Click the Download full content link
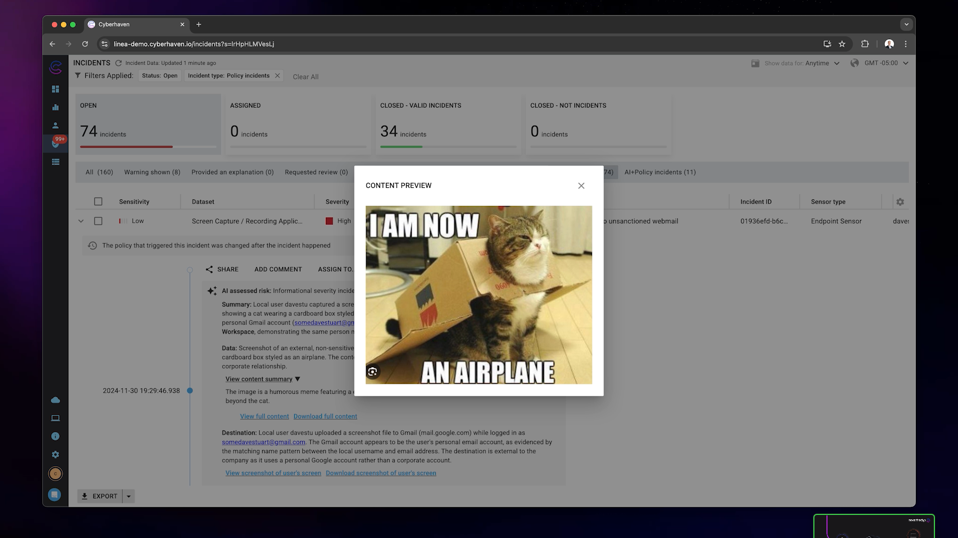This screenshot has width=958, height=538. point(325,417)
